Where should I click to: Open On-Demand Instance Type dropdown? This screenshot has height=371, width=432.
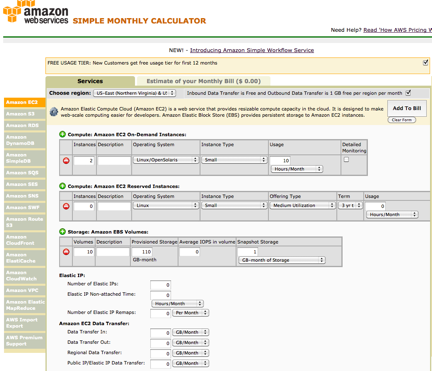(x=234, y=160)
